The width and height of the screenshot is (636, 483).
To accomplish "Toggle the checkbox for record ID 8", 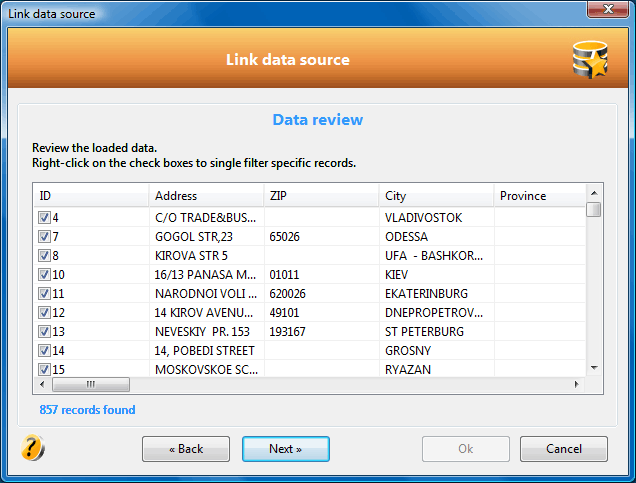I will click(44, 255).
